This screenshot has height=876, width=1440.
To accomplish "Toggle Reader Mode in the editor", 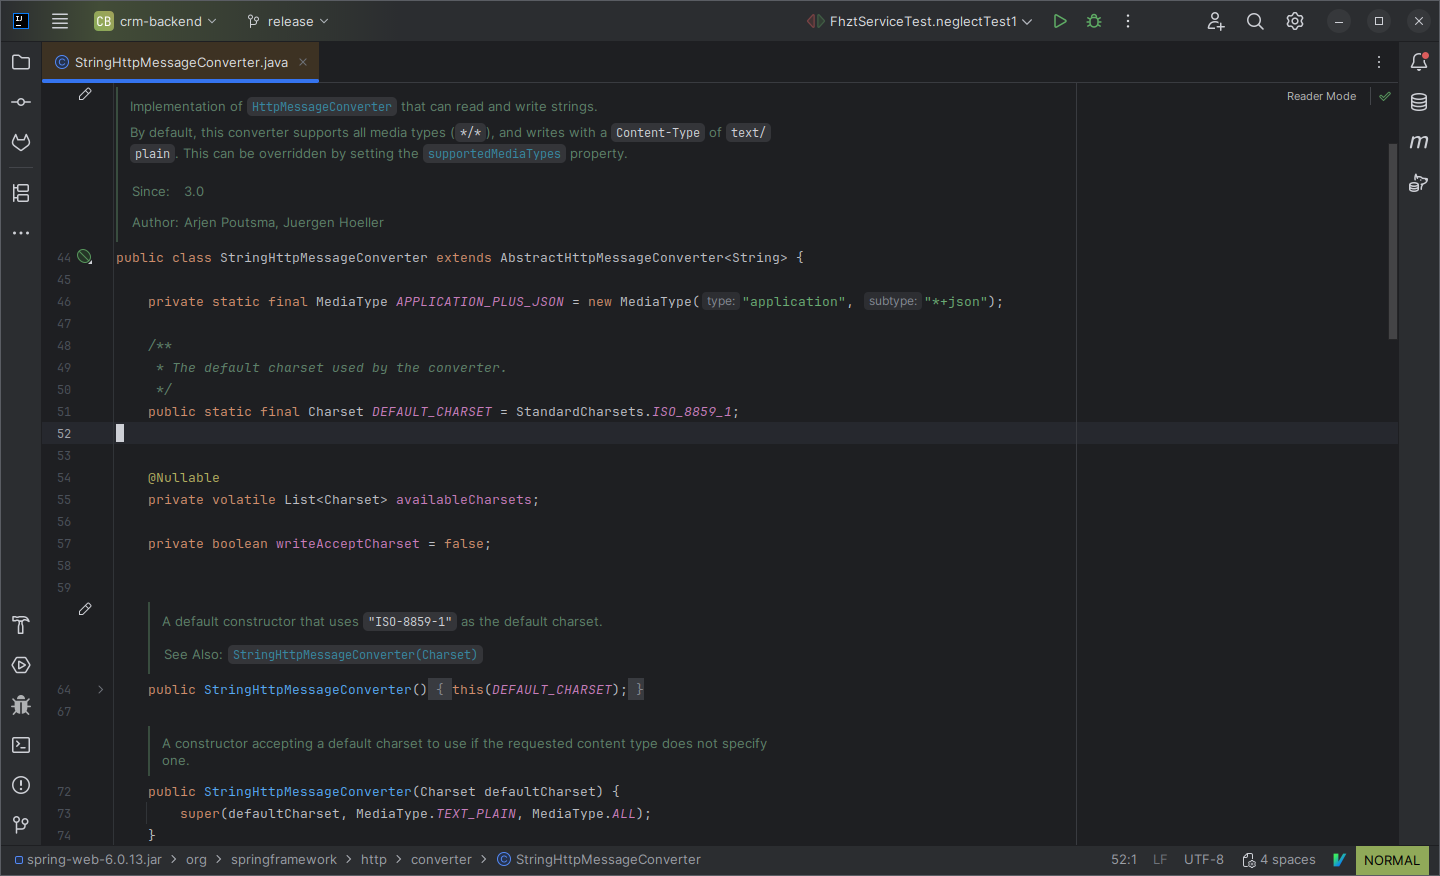I will coord(1321,96).
